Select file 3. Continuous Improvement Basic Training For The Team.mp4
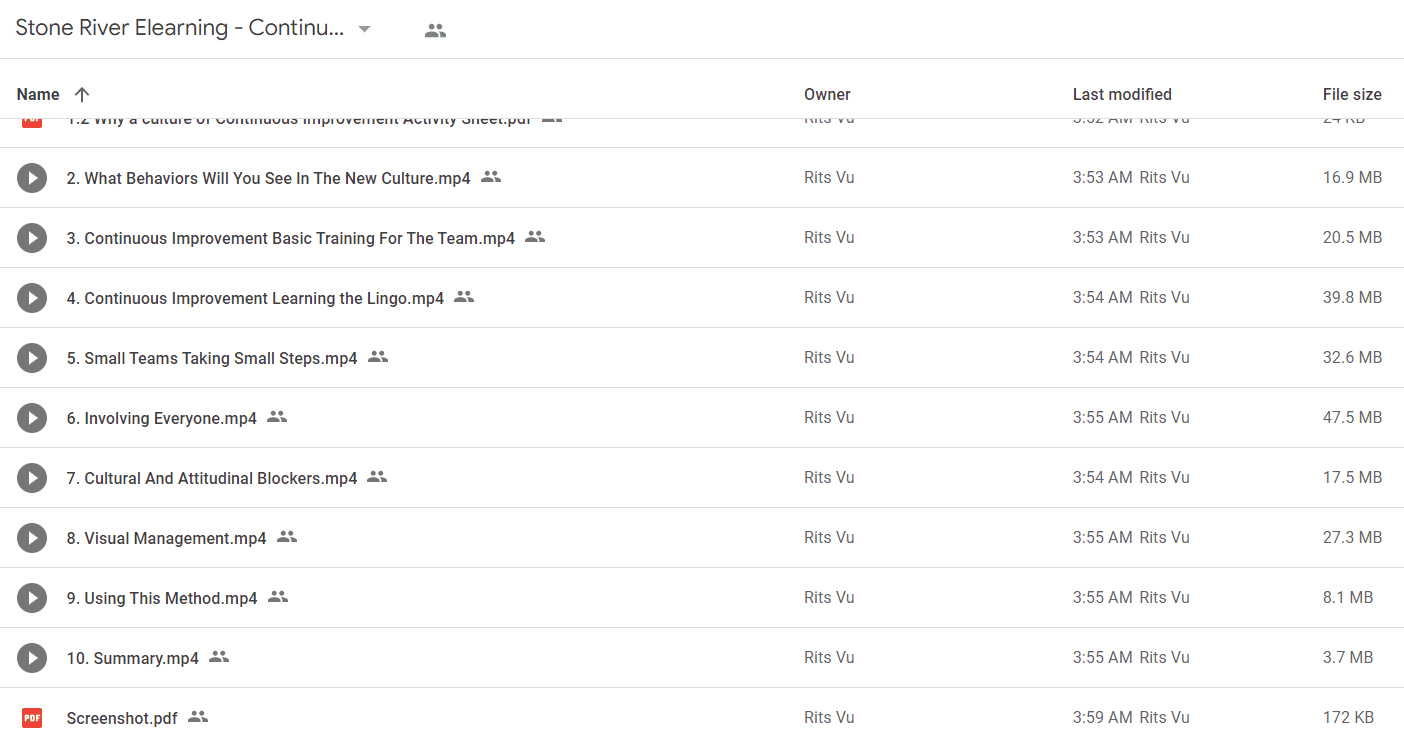The height and width of the screenshot is (745, 1404). 291,238
